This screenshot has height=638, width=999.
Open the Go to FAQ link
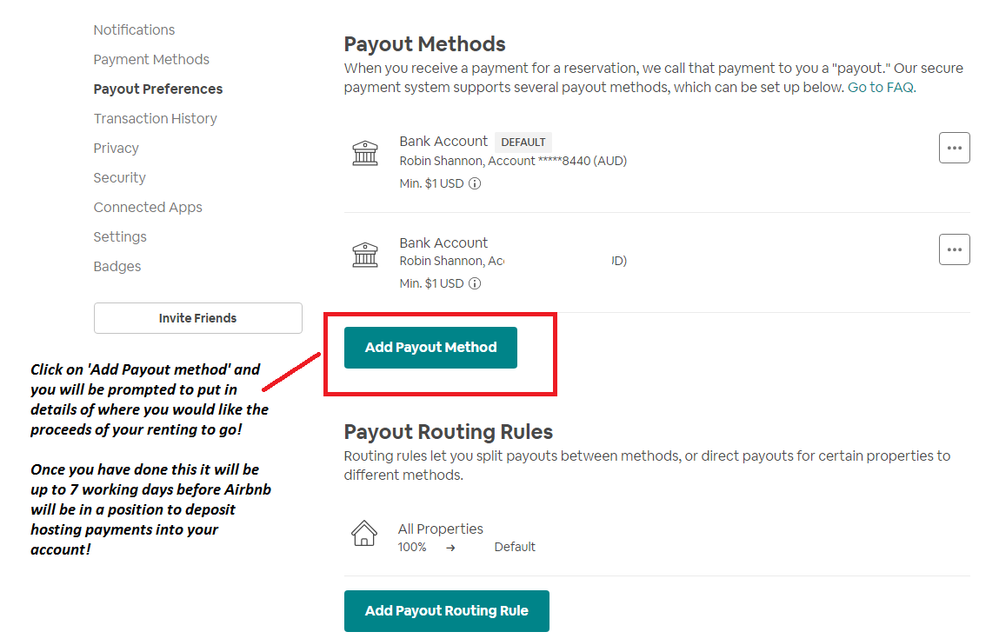[881, 87]
